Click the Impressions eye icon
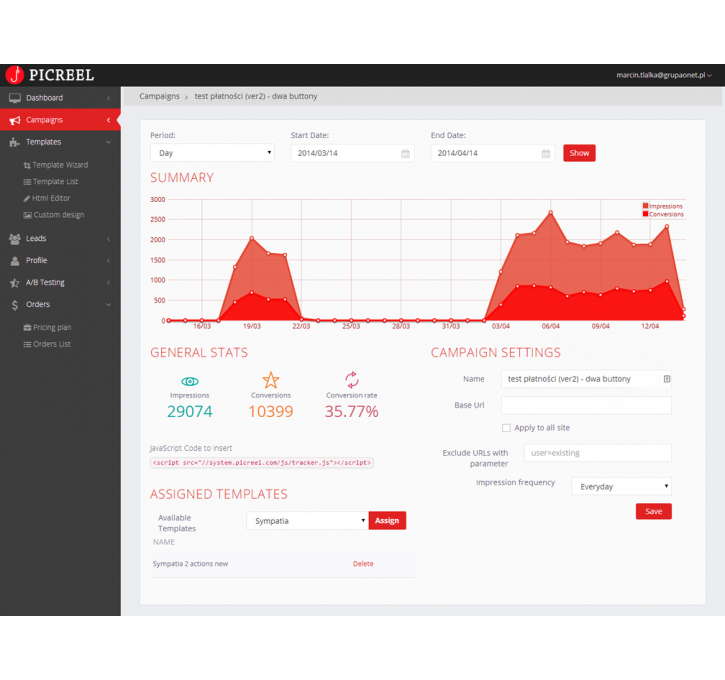The height and width of the screenshot is (680, 725). [190, 381]
